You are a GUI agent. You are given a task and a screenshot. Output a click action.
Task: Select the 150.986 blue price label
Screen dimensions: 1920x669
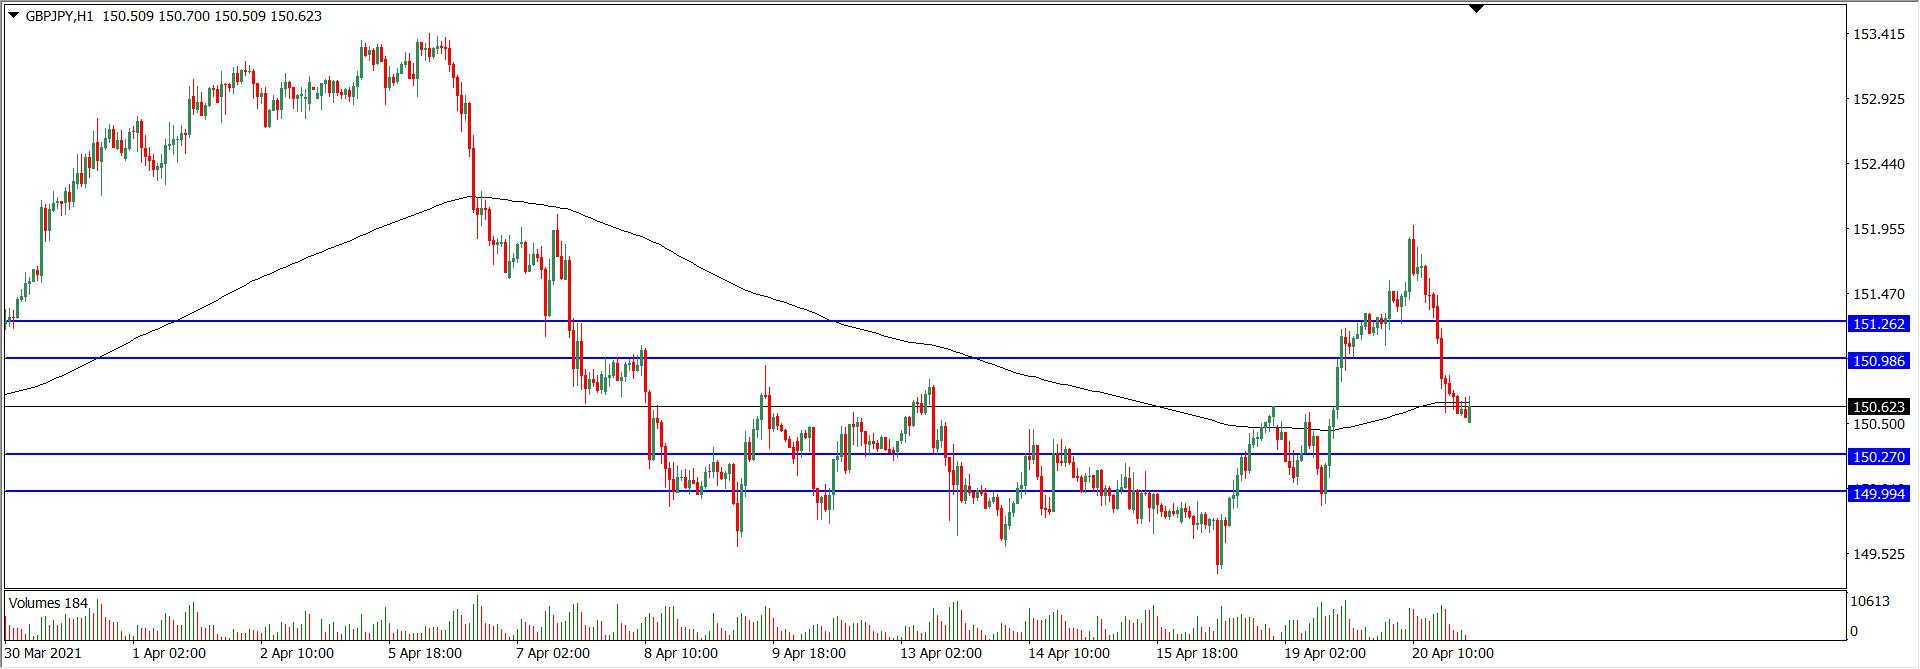(x=1880, y=361)
